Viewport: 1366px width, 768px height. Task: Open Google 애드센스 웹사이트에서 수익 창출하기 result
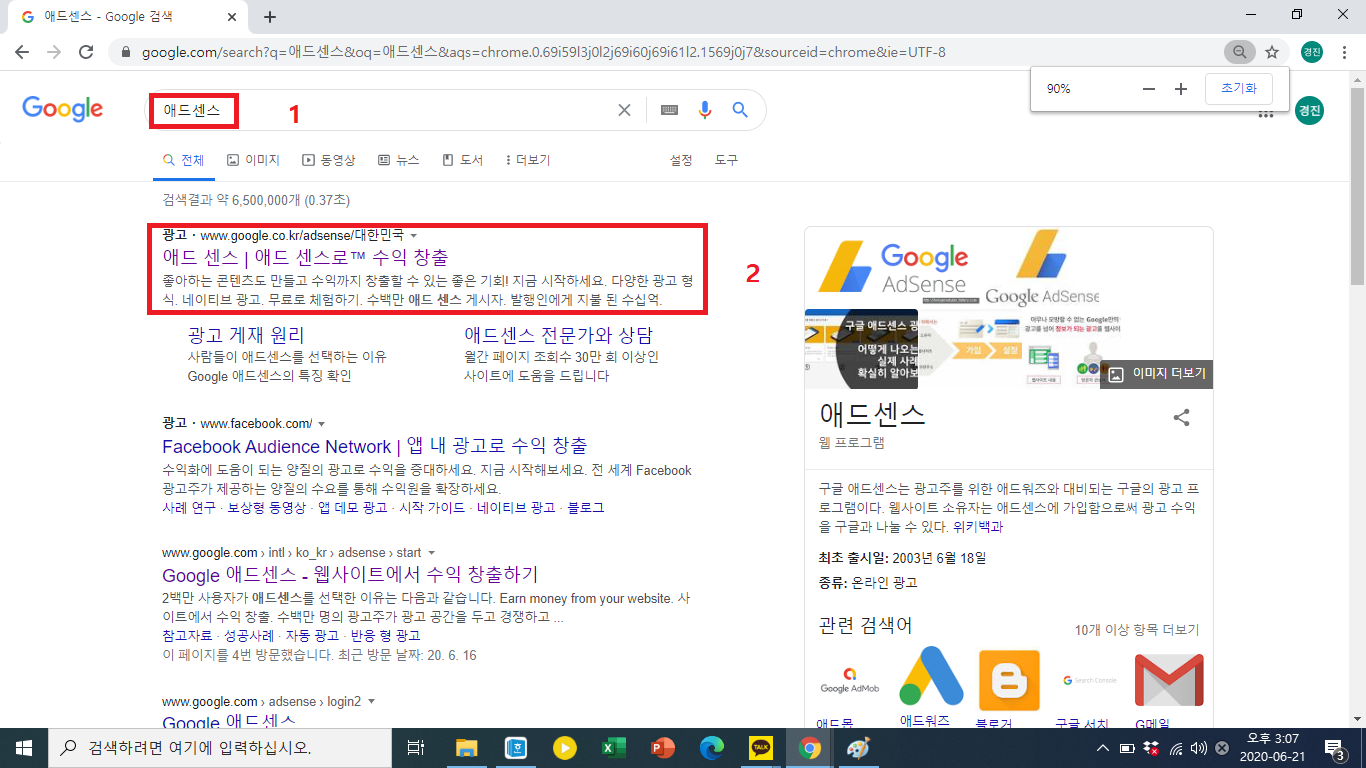coord(350,575)
